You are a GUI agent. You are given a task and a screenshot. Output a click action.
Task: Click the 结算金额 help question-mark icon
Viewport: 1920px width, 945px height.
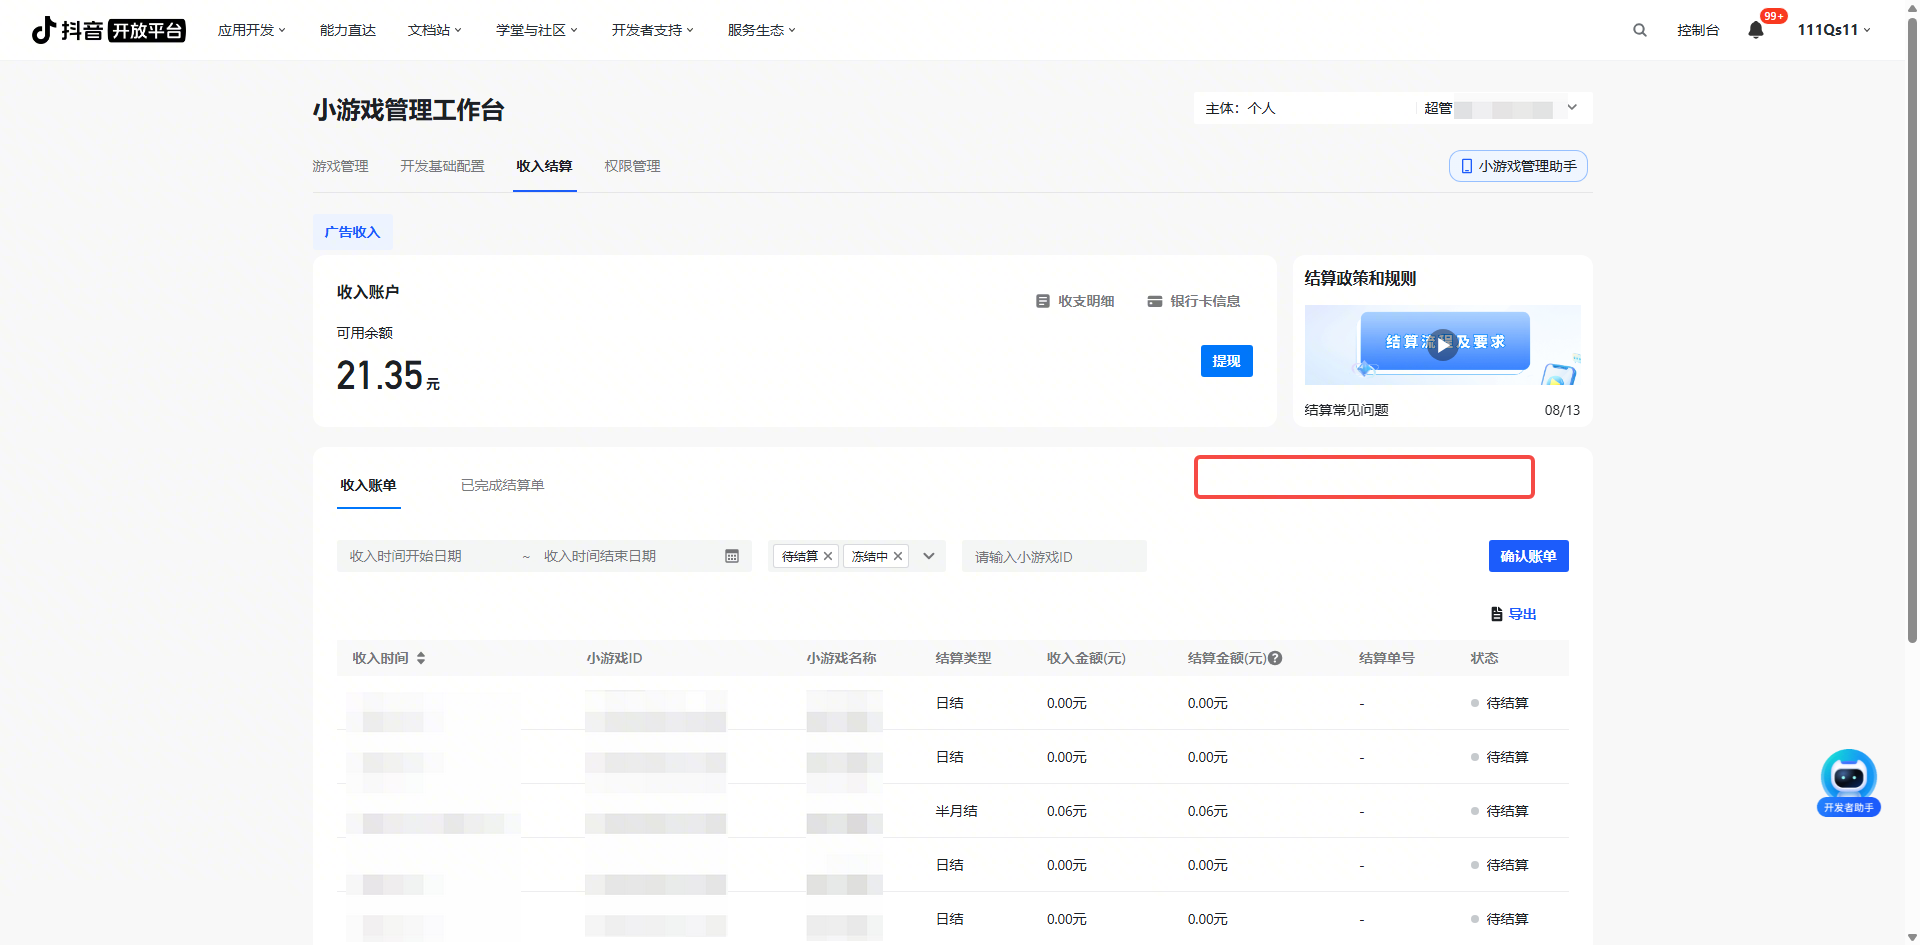1275,658
